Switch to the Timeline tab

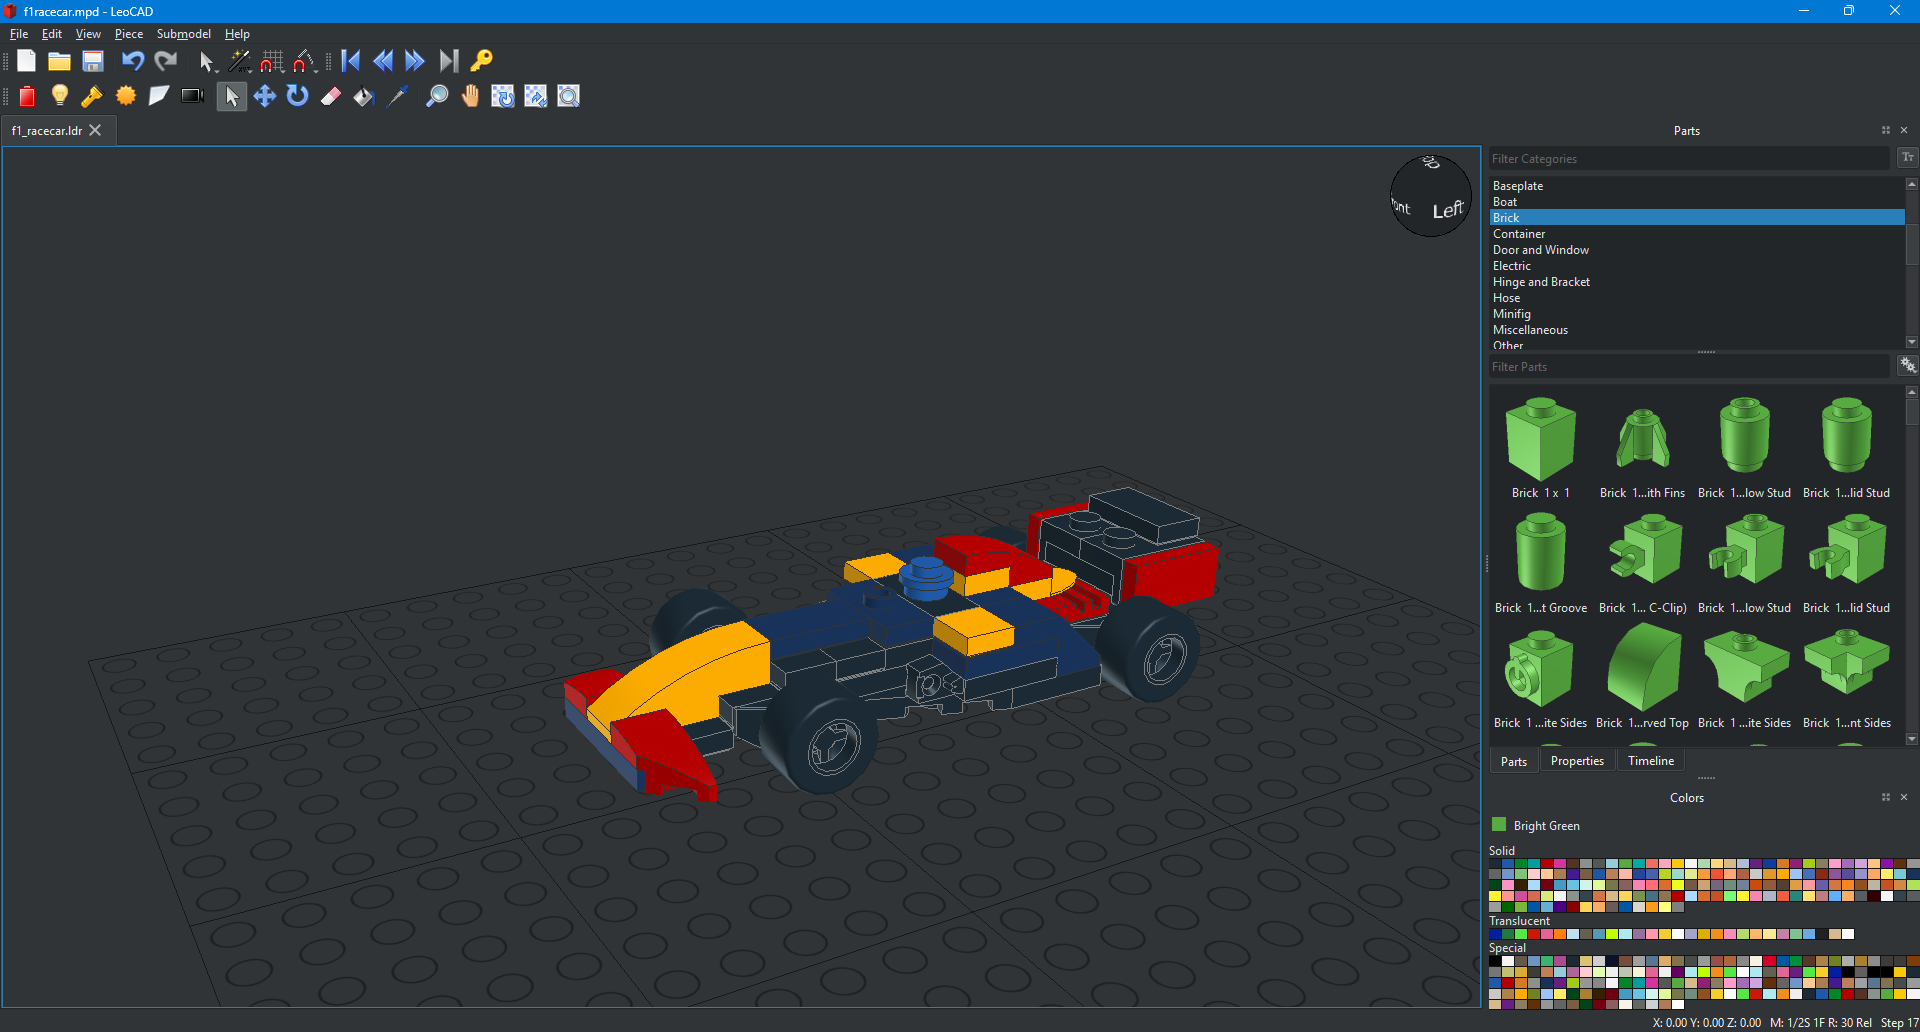click(1651, 761)
